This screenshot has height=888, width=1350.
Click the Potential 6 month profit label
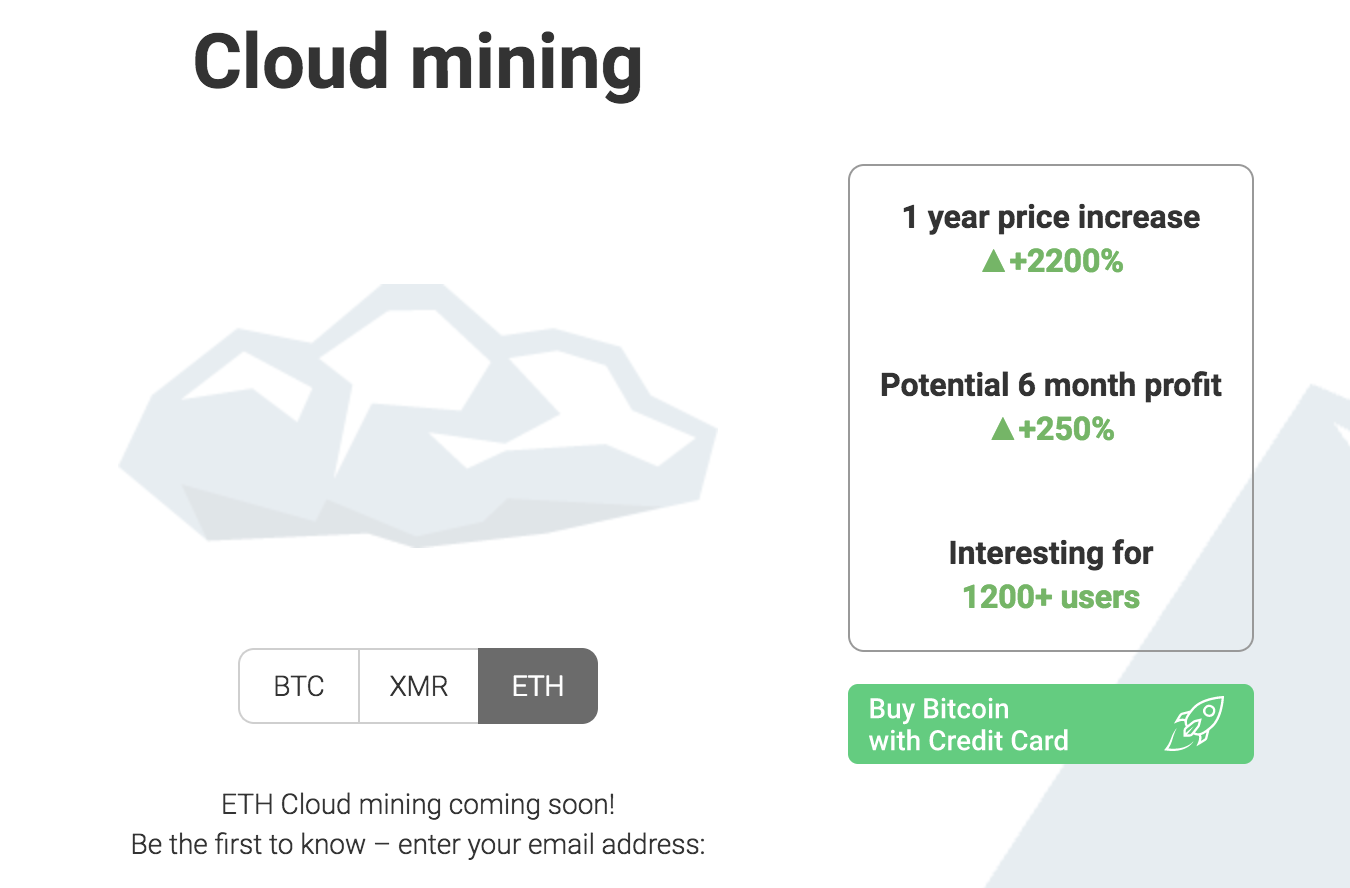click(x=1051, y=385)
